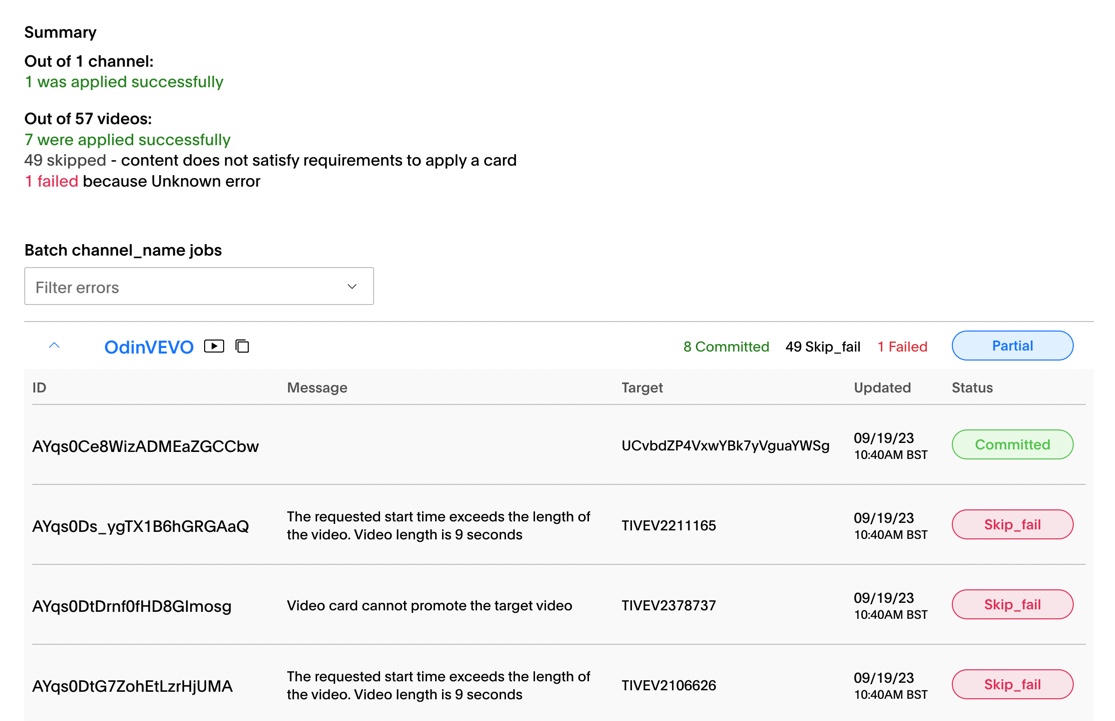Click message "Video card cannot promote the target video"
The width and height of the screenshot is (1115, 721).
[x=430, y=606]
